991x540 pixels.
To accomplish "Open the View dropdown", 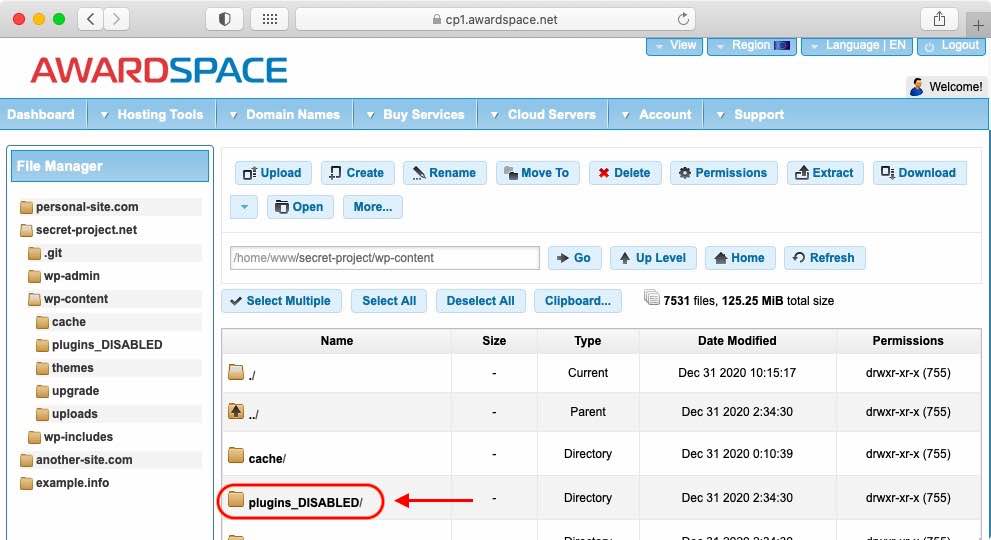I will (x=674, y=46).
